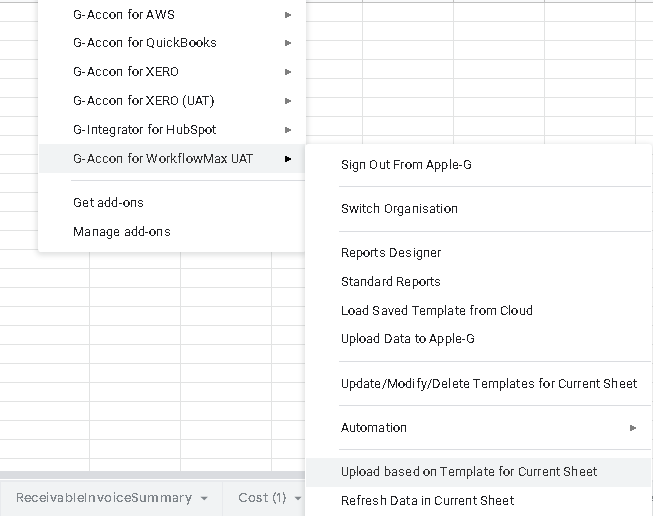Open Cost (1) sheet tab dropdown arrow

pos(298,498)
